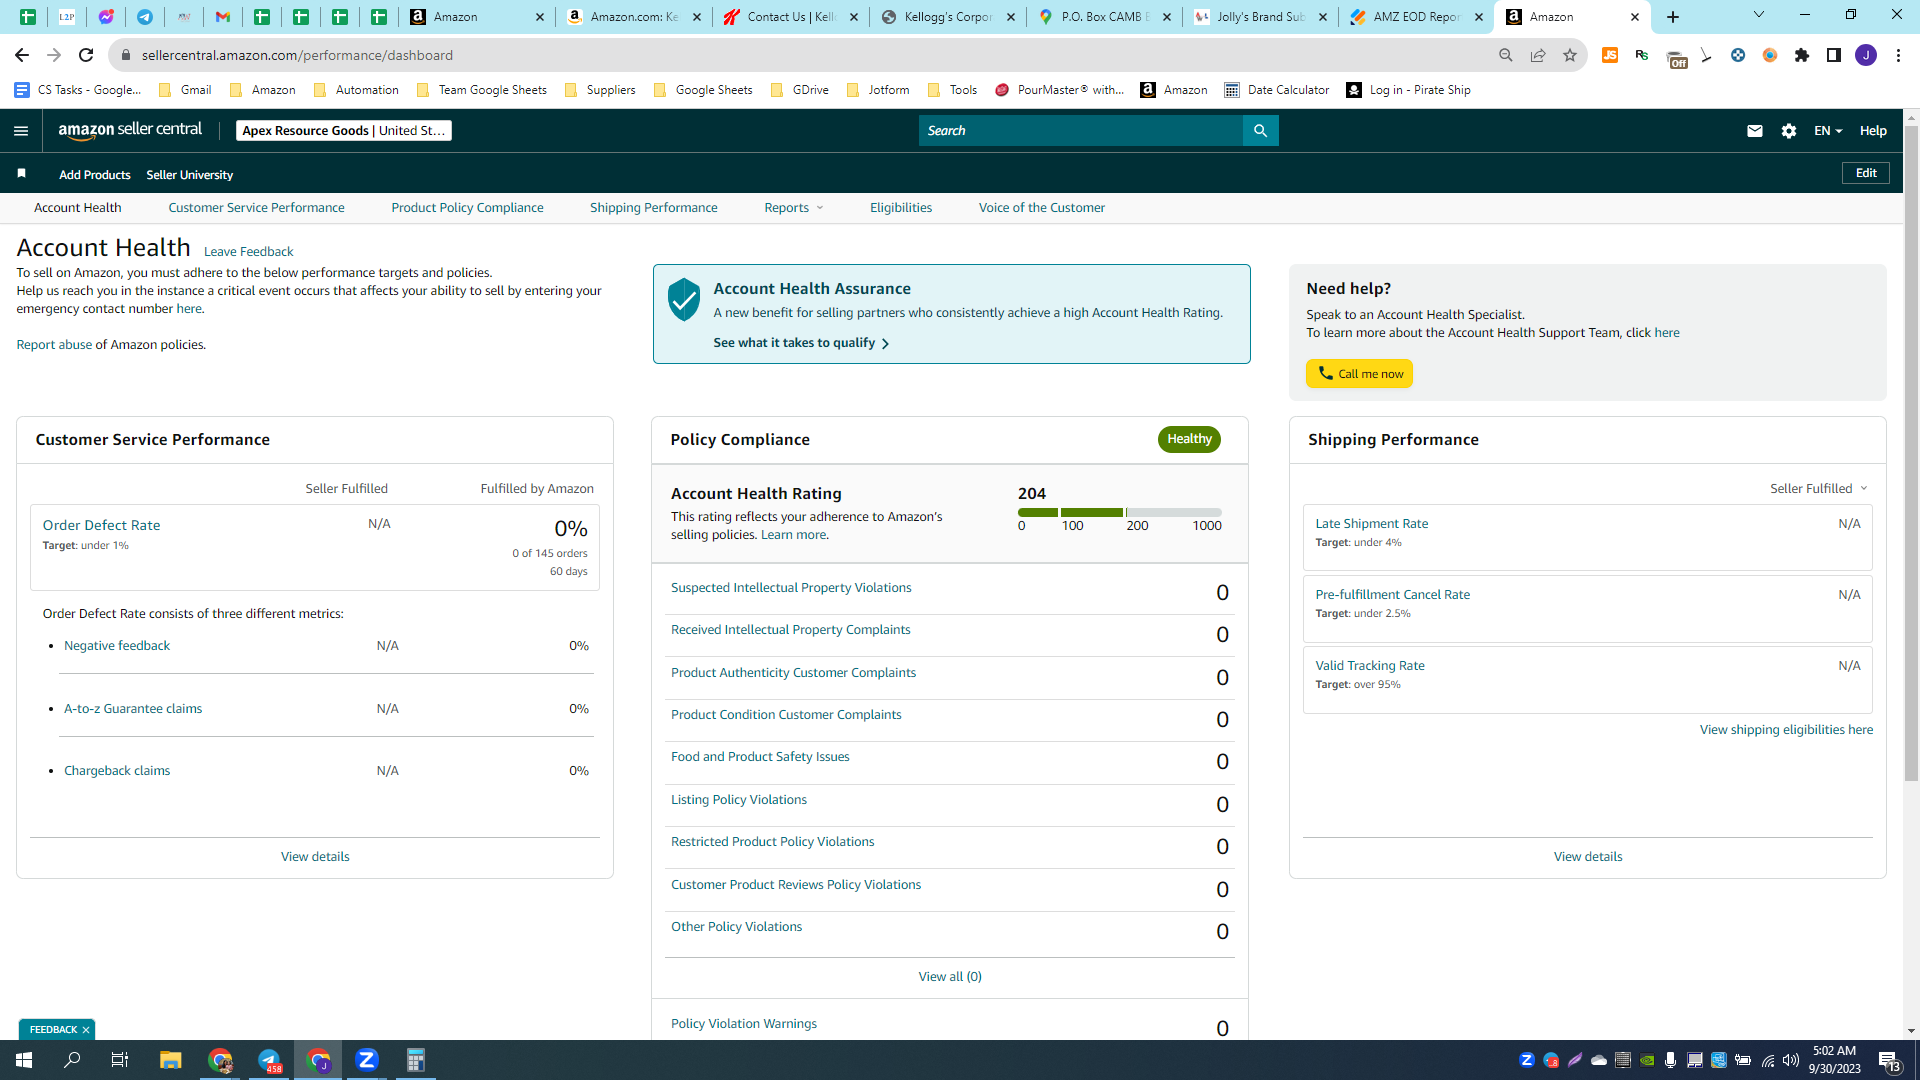Image resolution: width=1920 pixels, height=1080 pixels.
Task: Click the bookmark flag icon
Action: [21, 174]
